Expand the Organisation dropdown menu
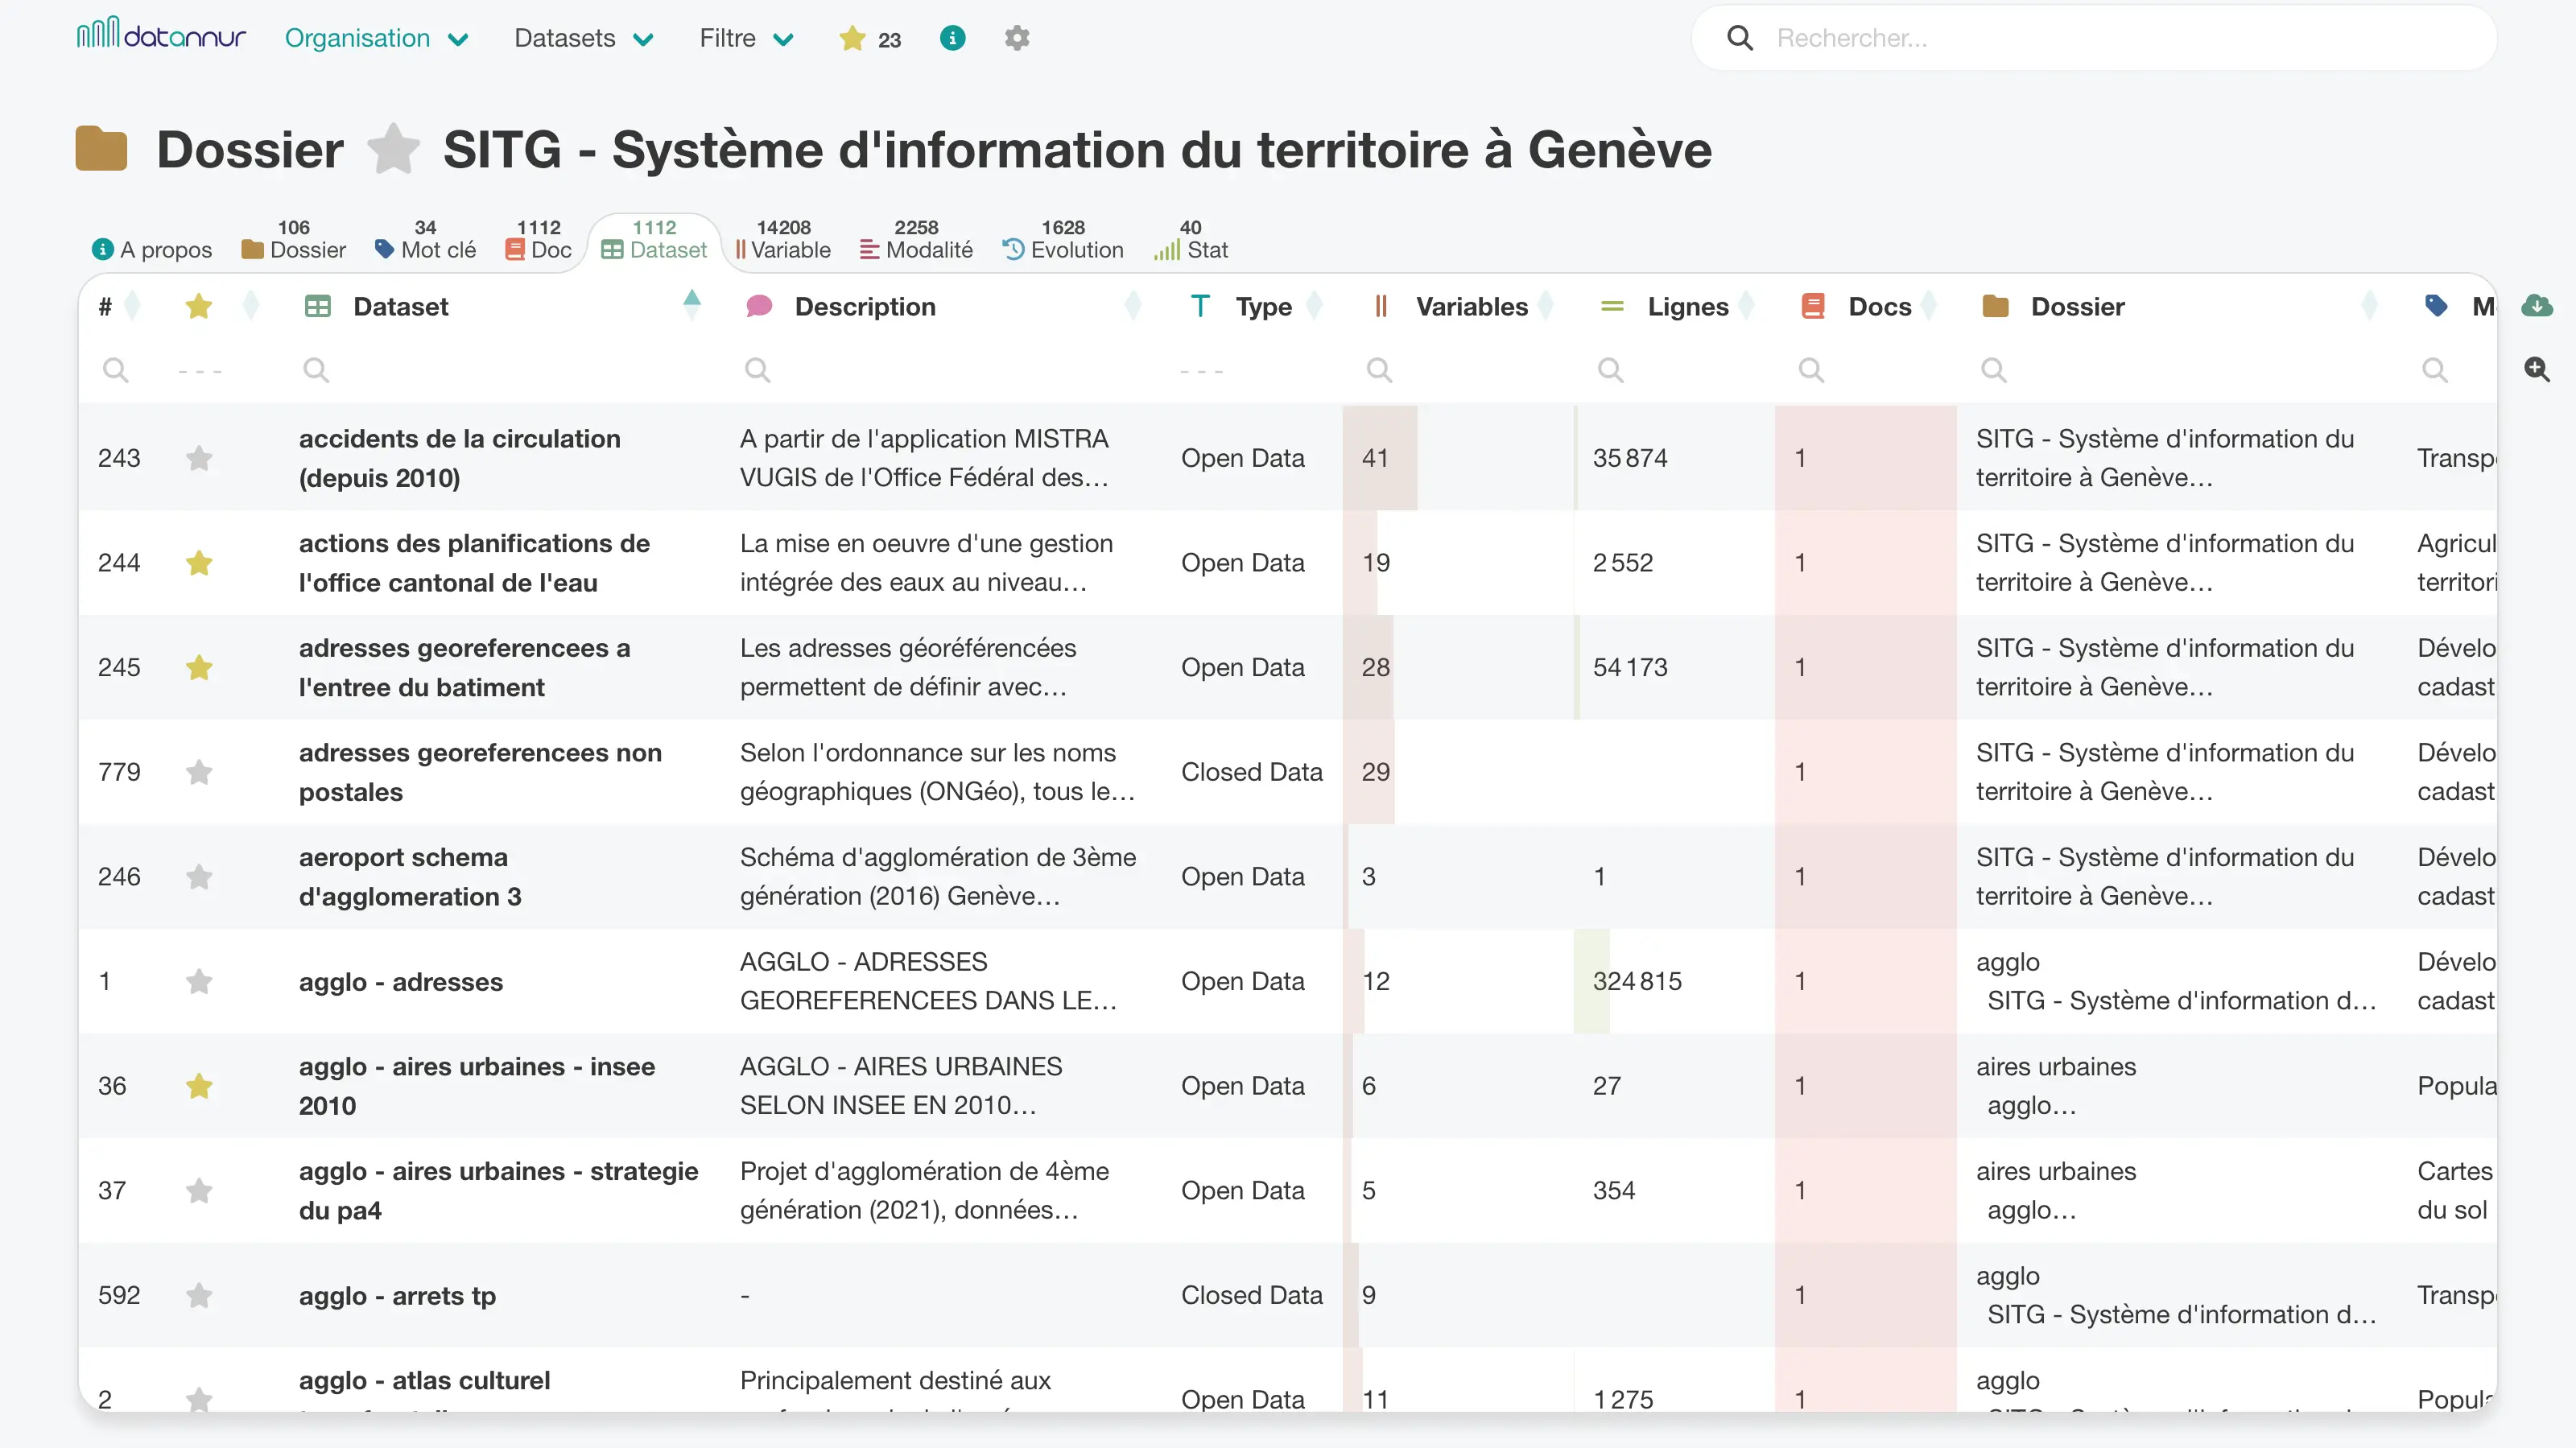Image resolution: width=2576 pixels, height=1448 pixels. 377,38
